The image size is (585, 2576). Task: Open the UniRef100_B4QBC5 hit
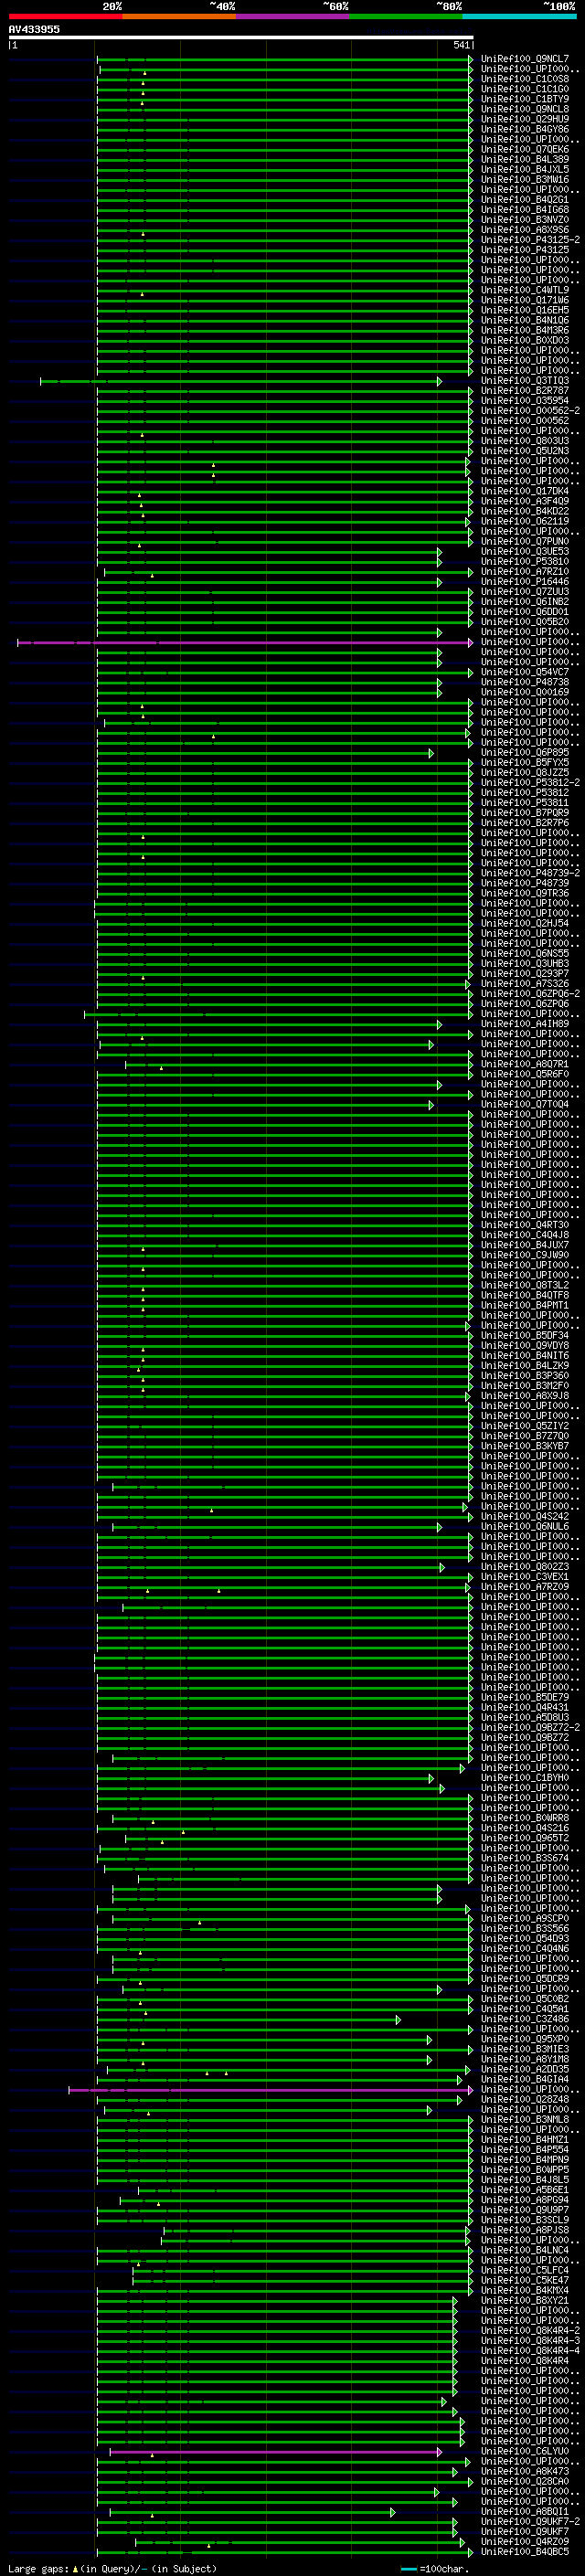point(524,2552)
